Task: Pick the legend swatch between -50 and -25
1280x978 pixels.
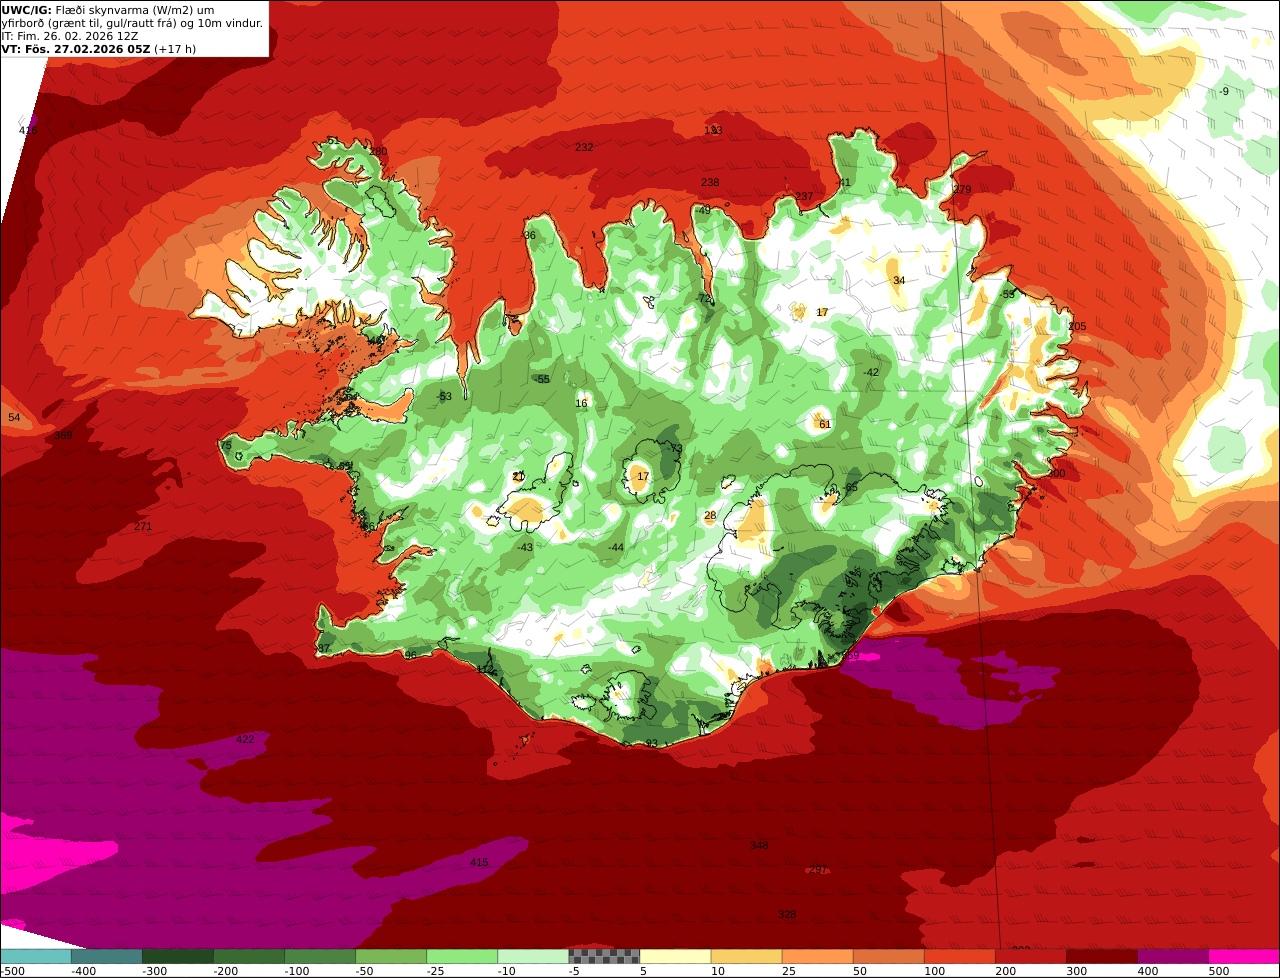Action: [x=390, y=956]
